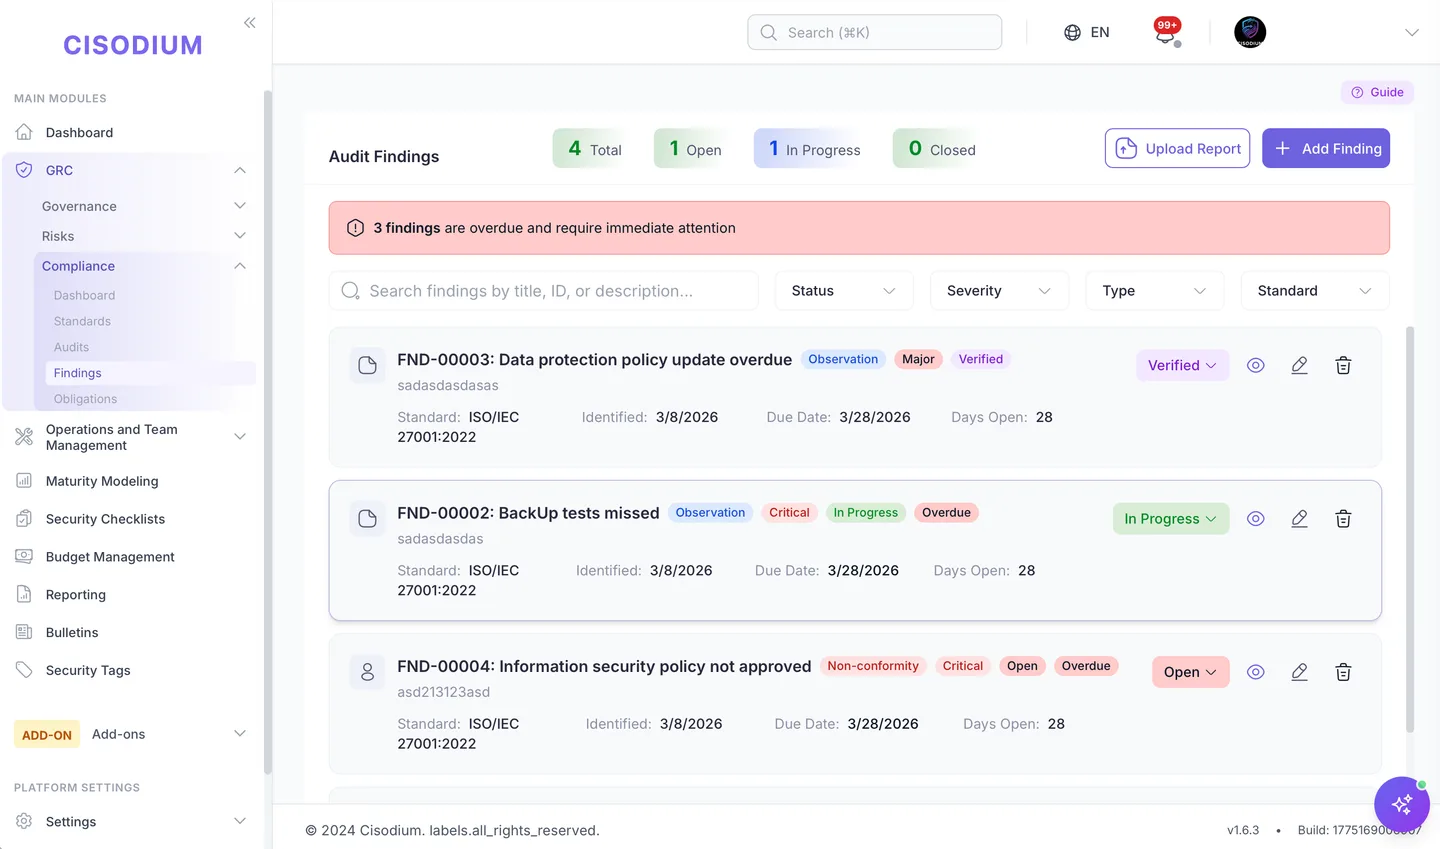This screenshot has height=849, width=1440.
Task: Click the Maturity Modeling chart icon
Action: coord(24,481)
